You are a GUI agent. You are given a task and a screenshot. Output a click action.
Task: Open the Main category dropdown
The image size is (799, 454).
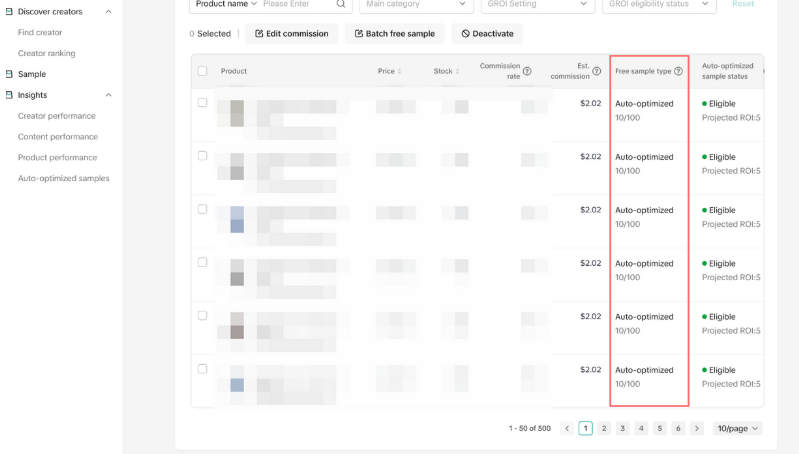click(x=416, y=5)
